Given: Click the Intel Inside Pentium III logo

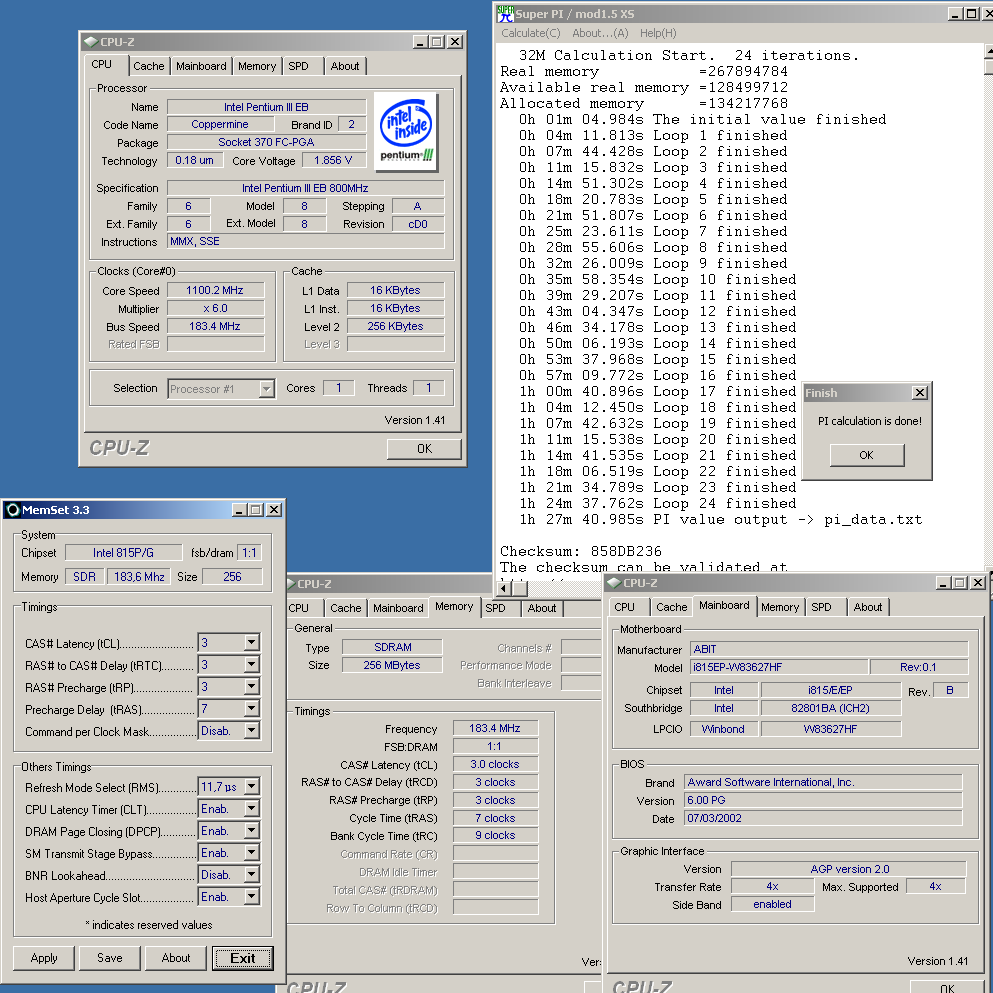Looking at the screenshot, I should click(x=406, y=132).
